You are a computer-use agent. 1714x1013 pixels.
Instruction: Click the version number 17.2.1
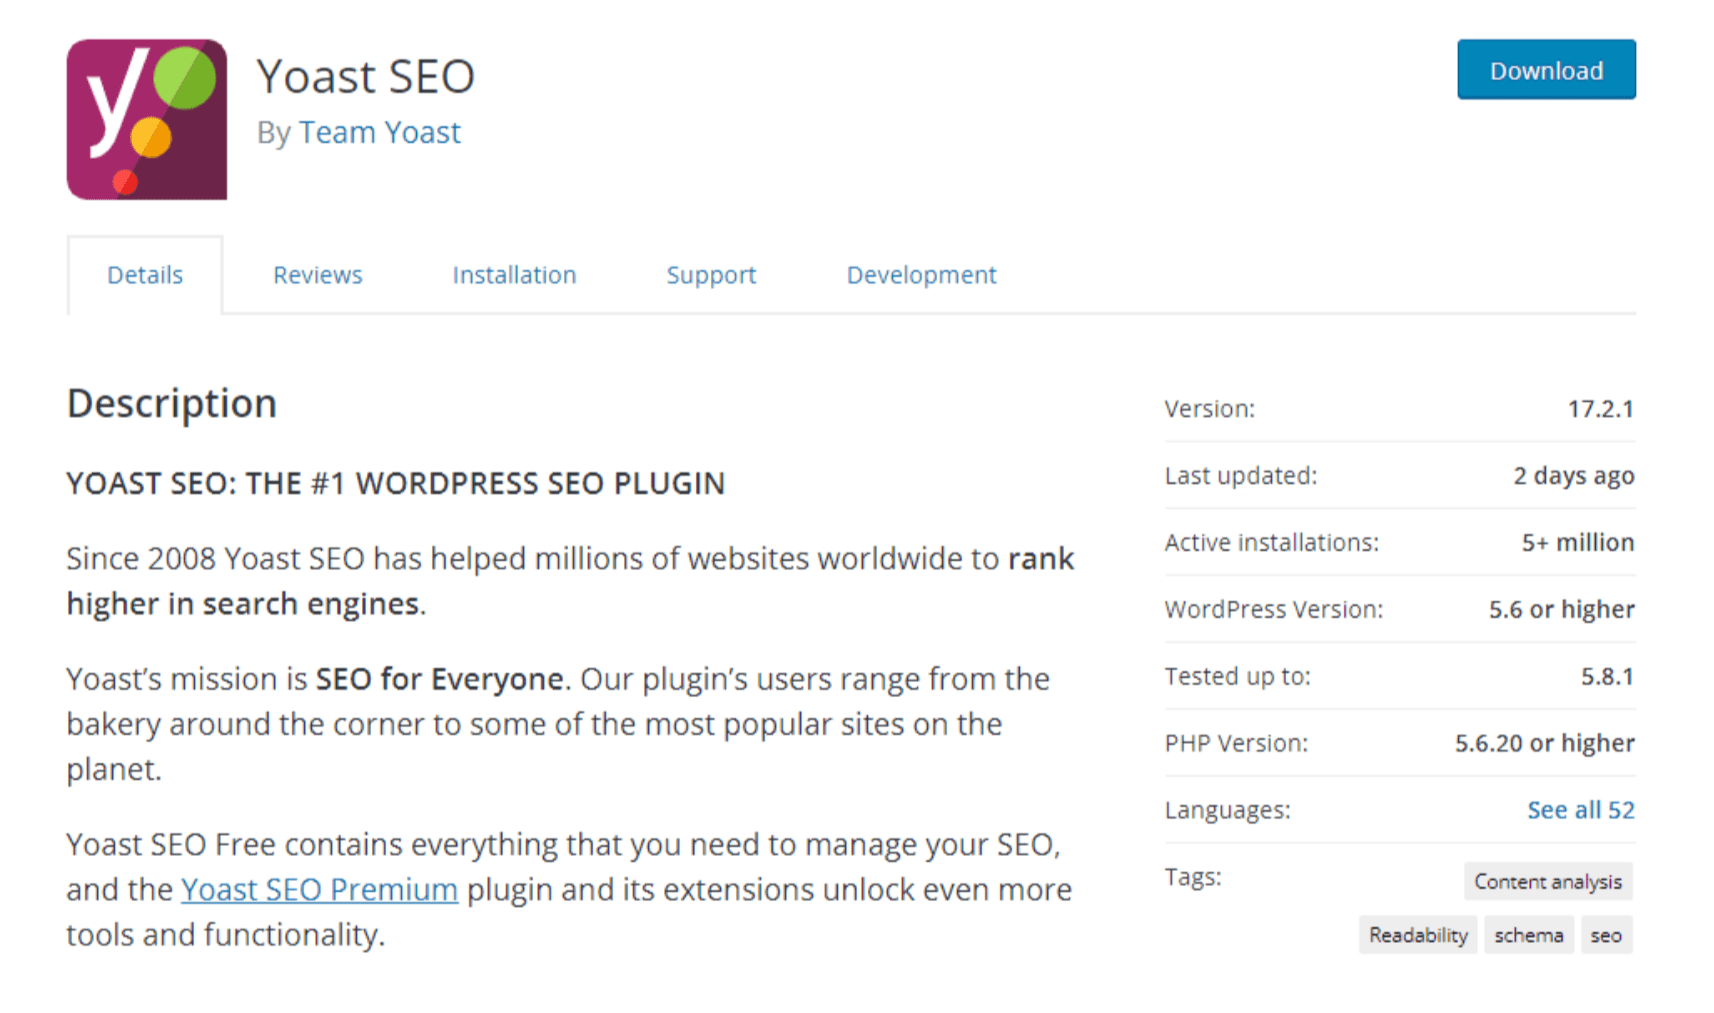click(x=1600, y=409)
